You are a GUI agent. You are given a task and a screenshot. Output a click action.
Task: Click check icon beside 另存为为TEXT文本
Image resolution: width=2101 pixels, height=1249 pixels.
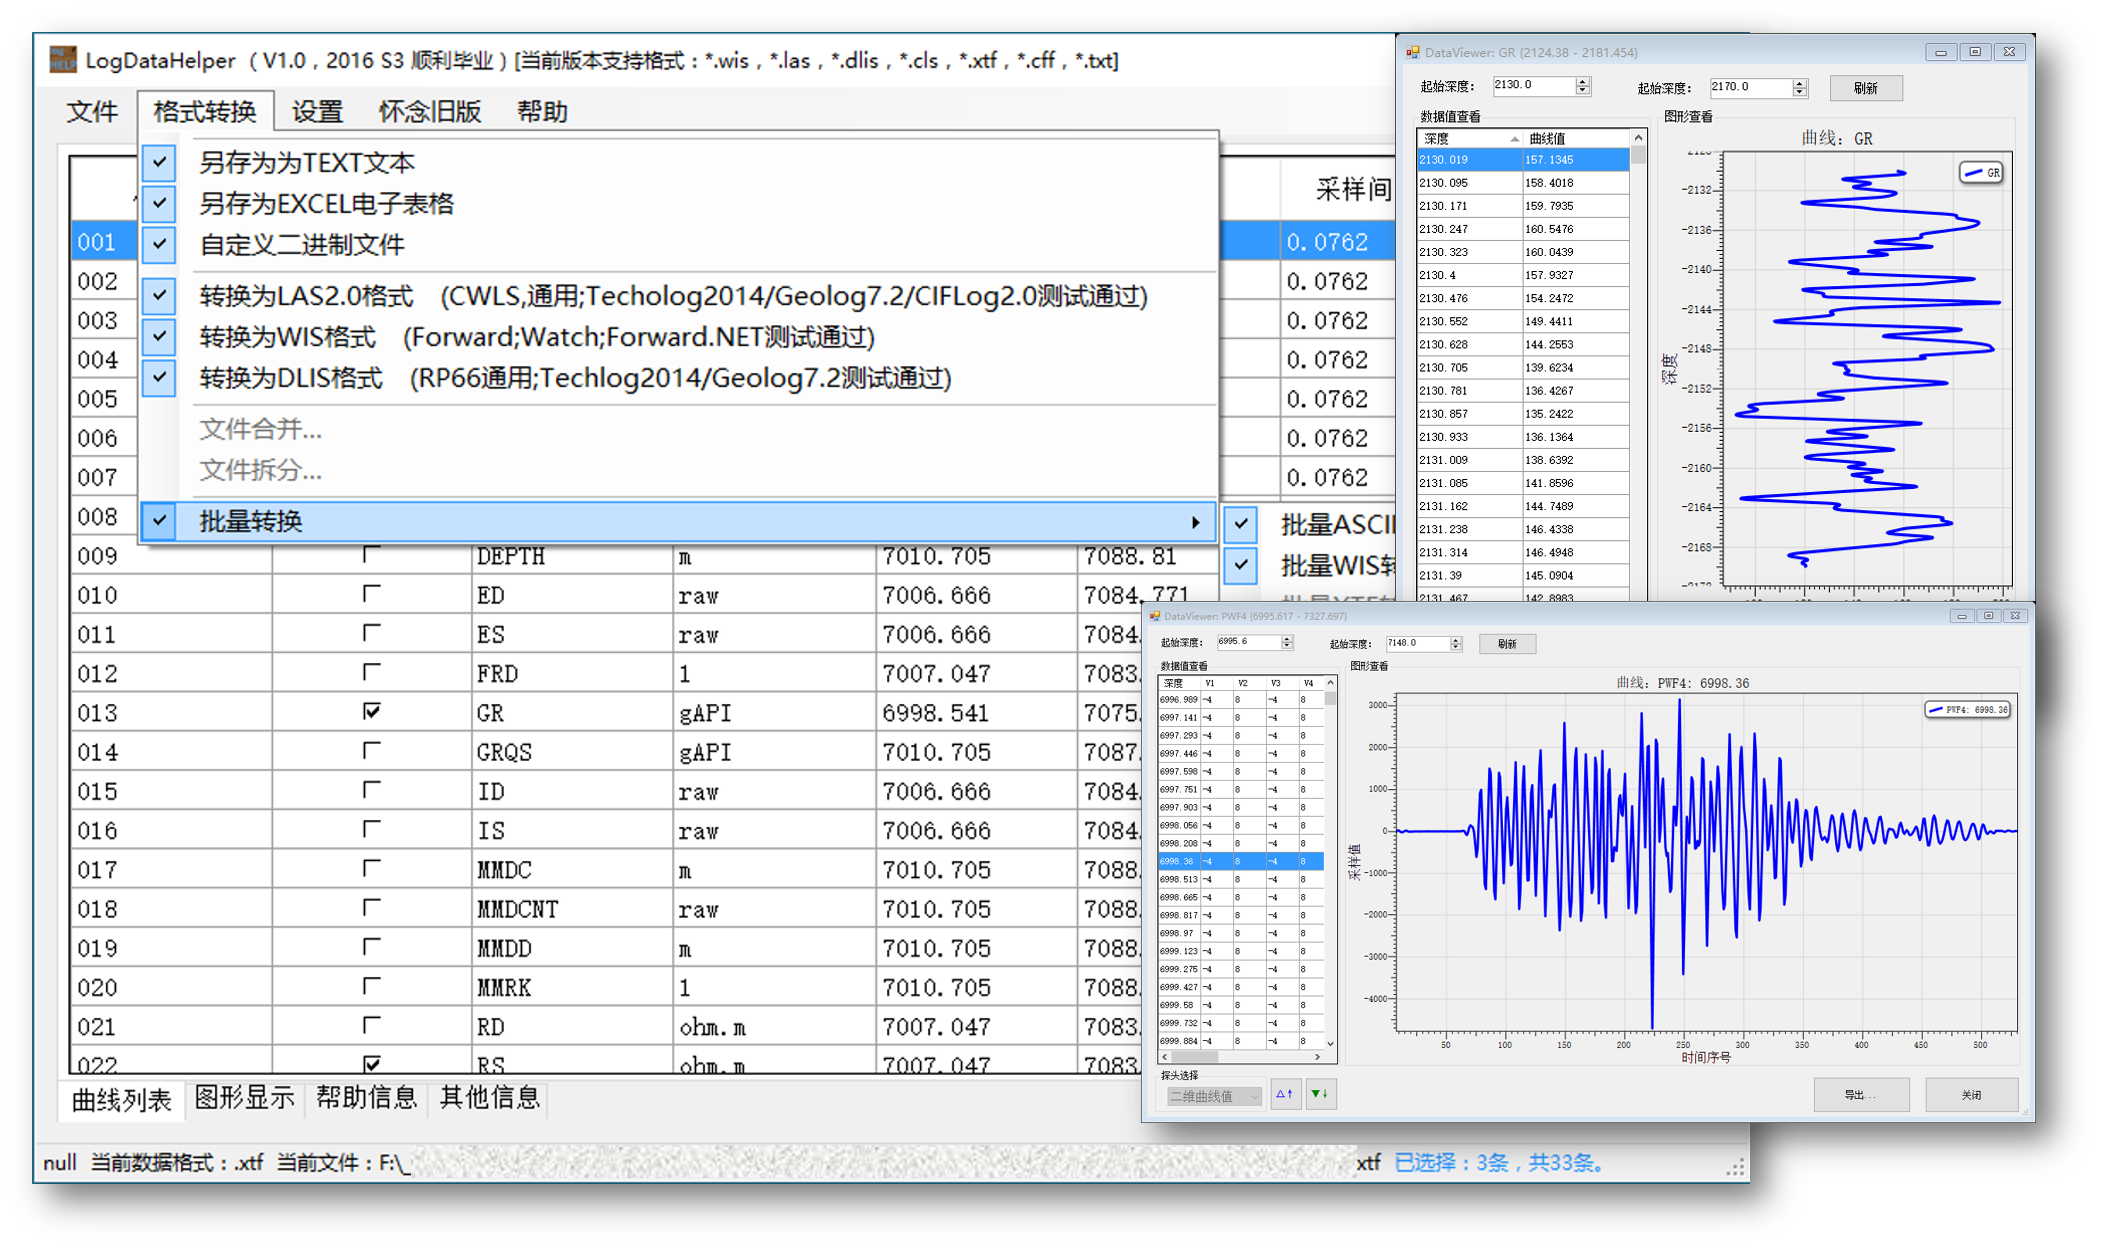tap(160, 162)
